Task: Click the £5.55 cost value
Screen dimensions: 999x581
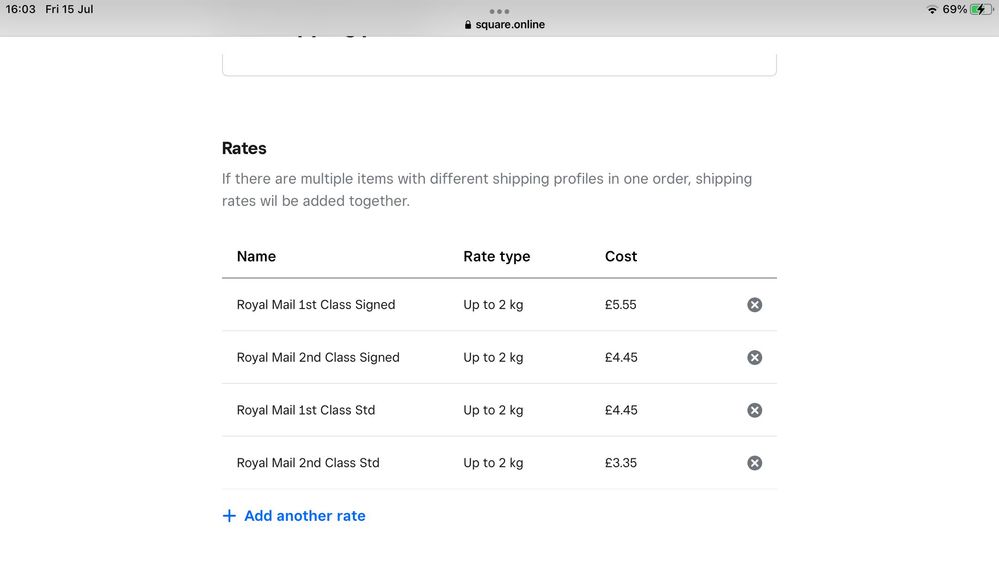Action: click(x=620, y=305)
